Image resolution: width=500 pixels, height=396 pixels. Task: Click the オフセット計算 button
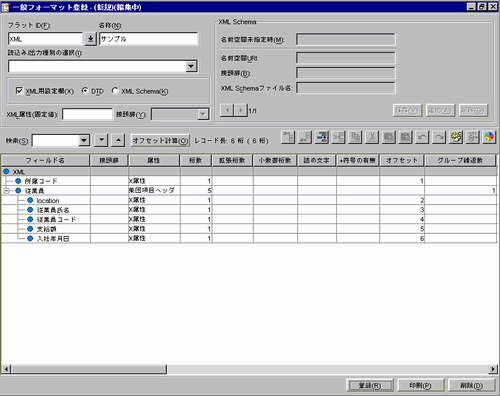coord(160,141)
